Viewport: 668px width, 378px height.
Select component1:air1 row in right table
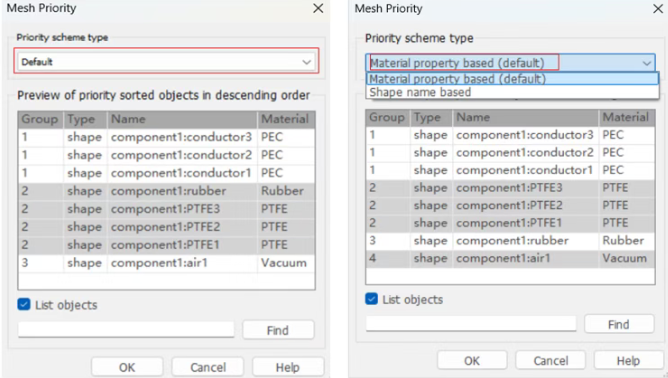[x=510, y=258]
